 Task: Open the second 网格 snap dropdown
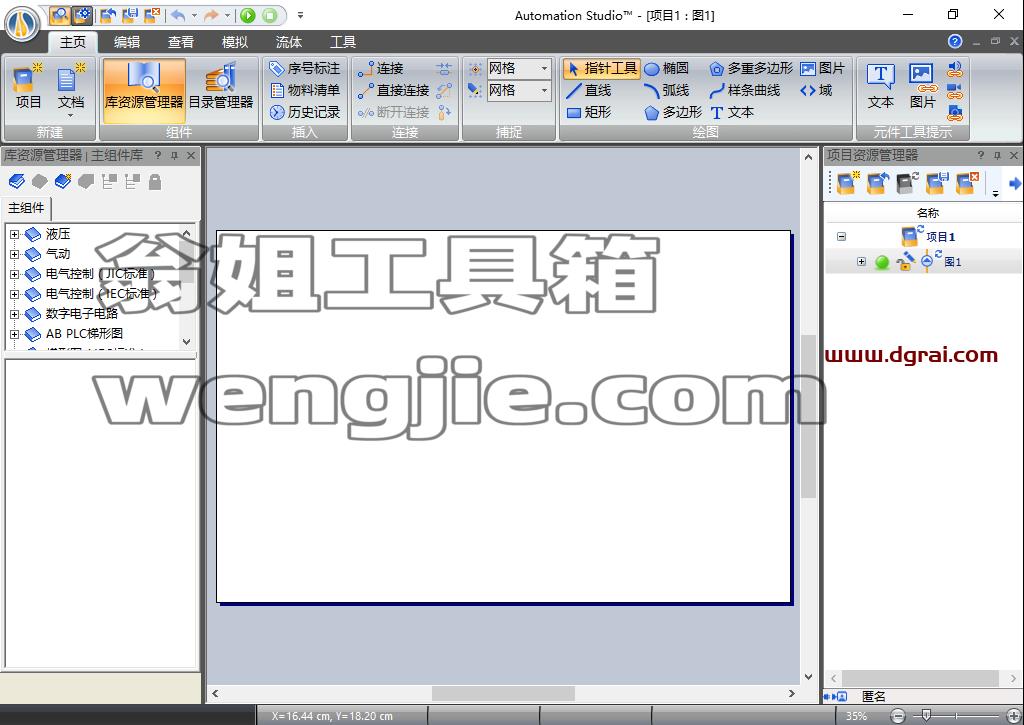click(x=544, y=90)
